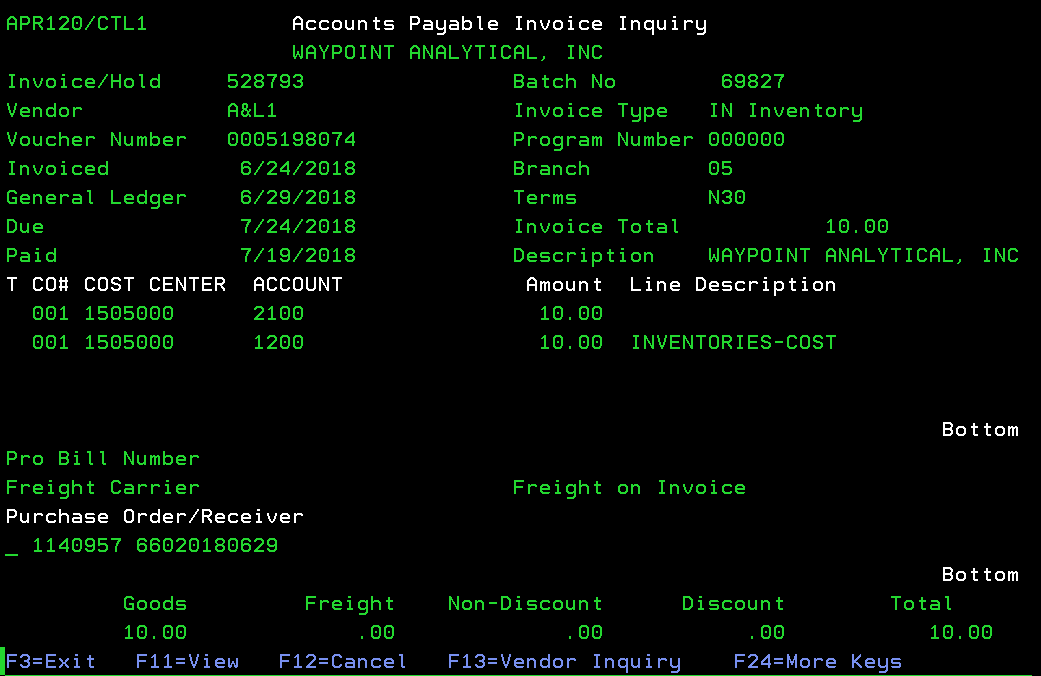1041x676 pixels.
Task: Click batch number 69827
Action: pos(752,82)
